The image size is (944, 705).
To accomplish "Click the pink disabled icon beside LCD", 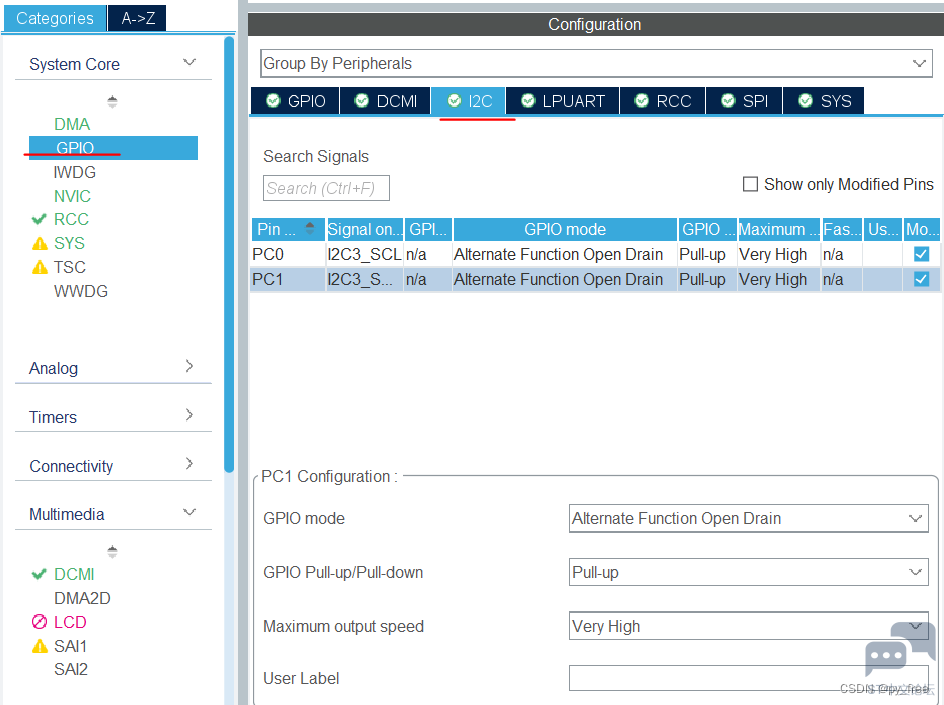I will [39, 621].
